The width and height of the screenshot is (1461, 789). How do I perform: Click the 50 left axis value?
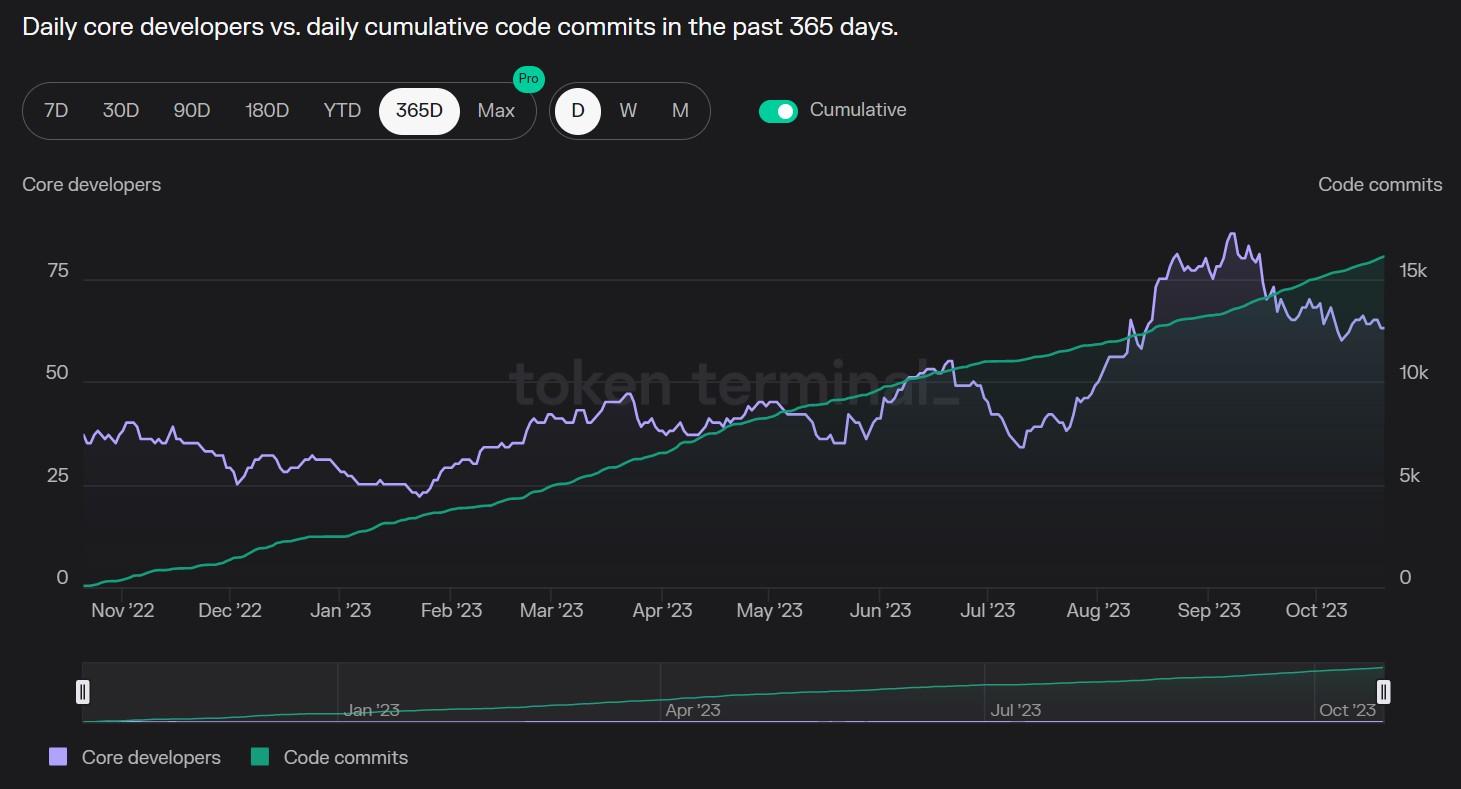click(57, 373)
